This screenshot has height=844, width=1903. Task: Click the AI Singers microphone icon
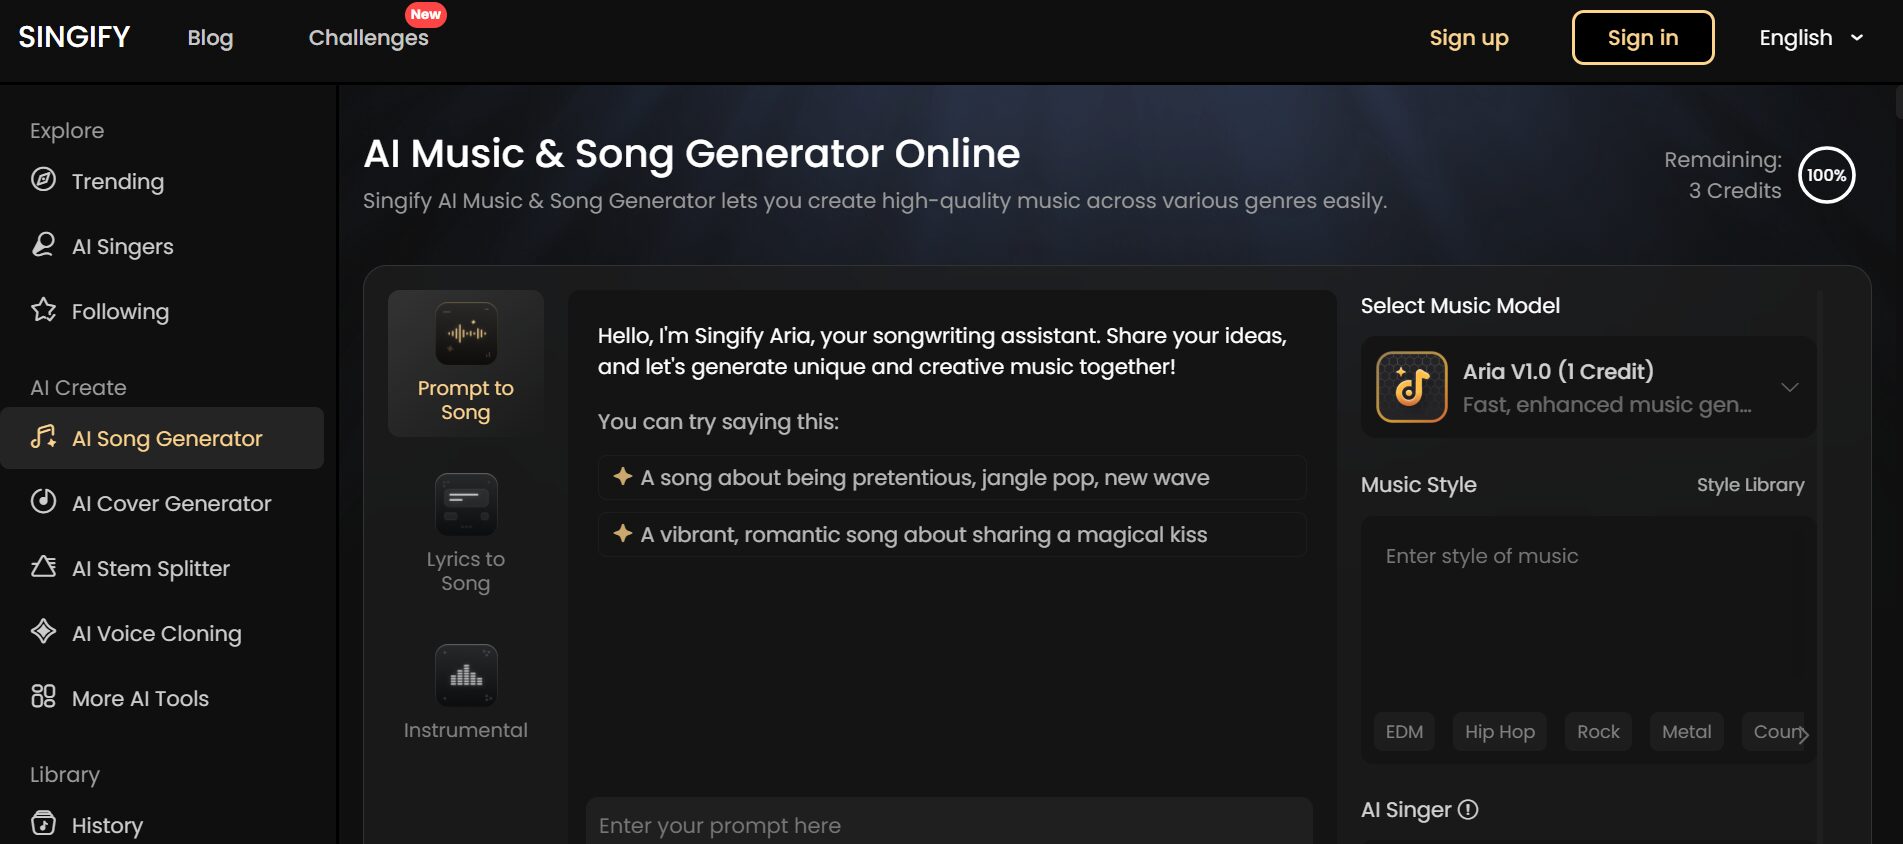[x=43, y=245]
